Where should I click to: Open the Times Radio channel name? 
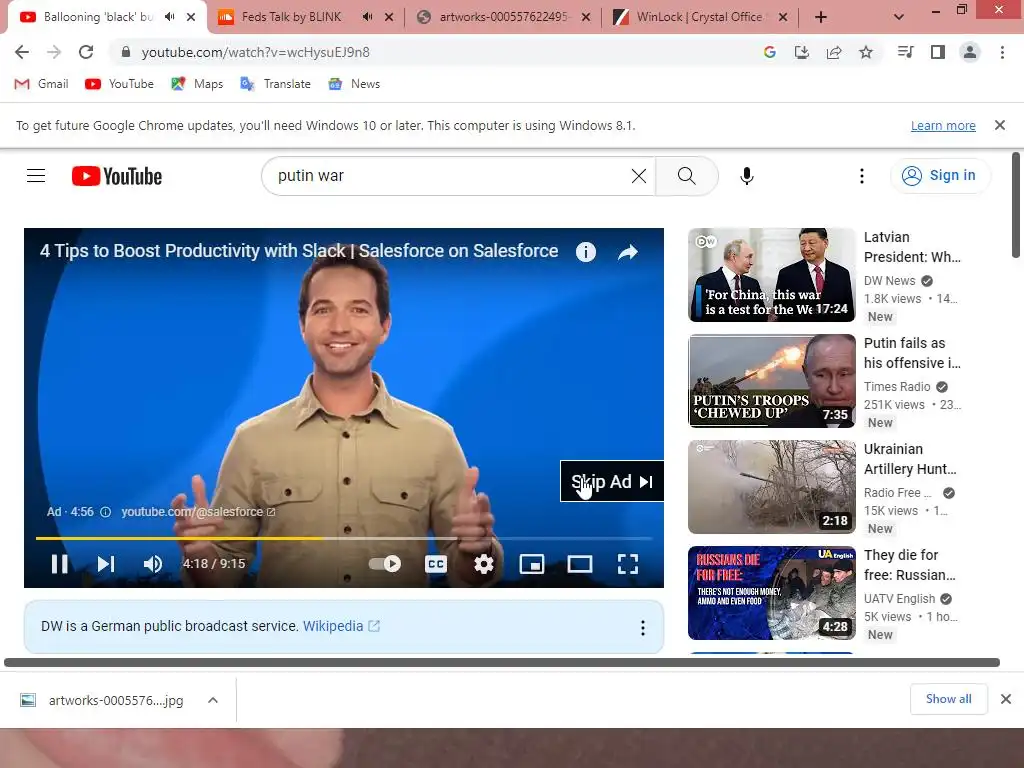tap(897, 387)
